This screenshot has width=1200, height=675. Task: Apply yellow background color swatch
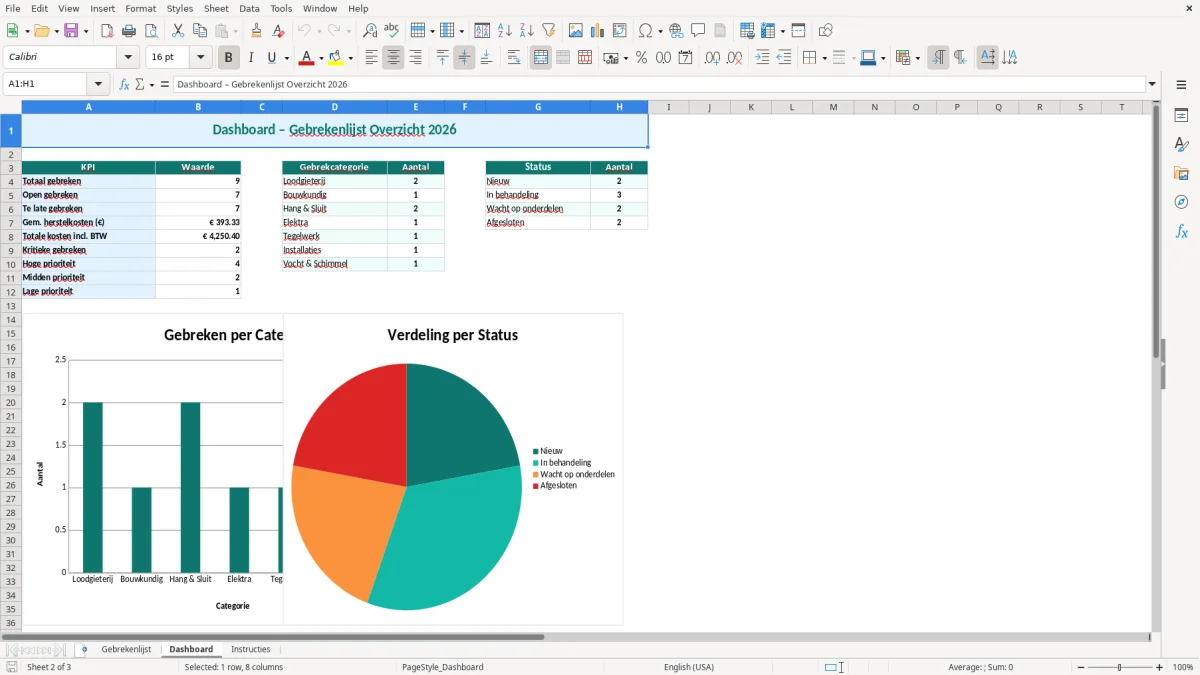point(337,58)
